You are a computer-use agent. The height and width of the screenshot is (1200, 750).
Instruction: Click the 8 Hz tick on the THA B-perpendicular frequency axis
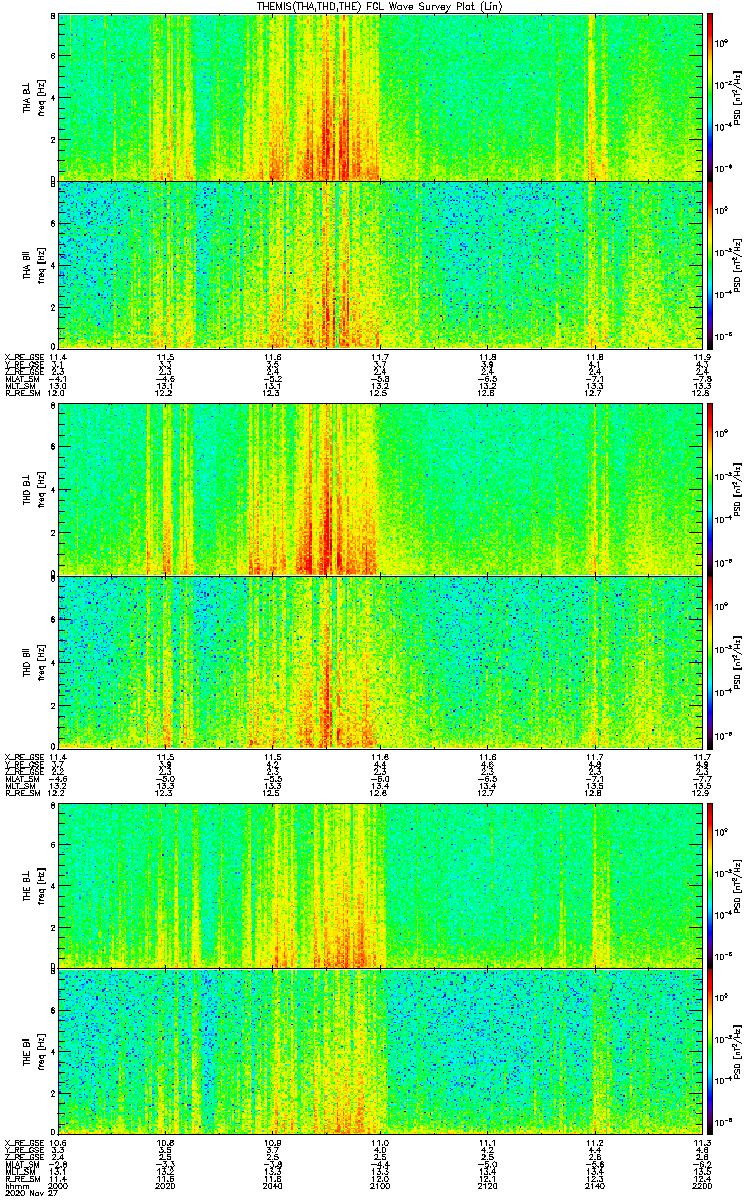(53, 17)
